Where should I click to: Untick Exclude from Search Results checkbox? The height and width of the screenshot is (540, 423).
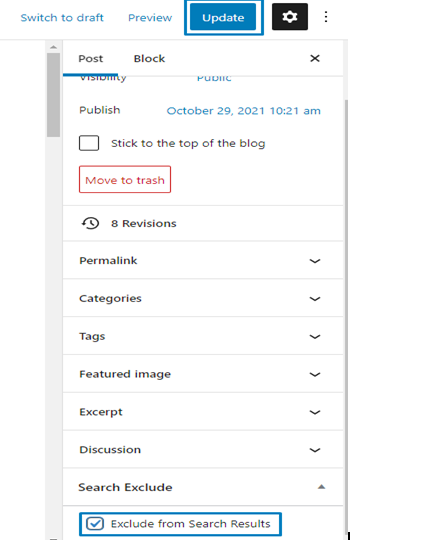click(95, 524)
